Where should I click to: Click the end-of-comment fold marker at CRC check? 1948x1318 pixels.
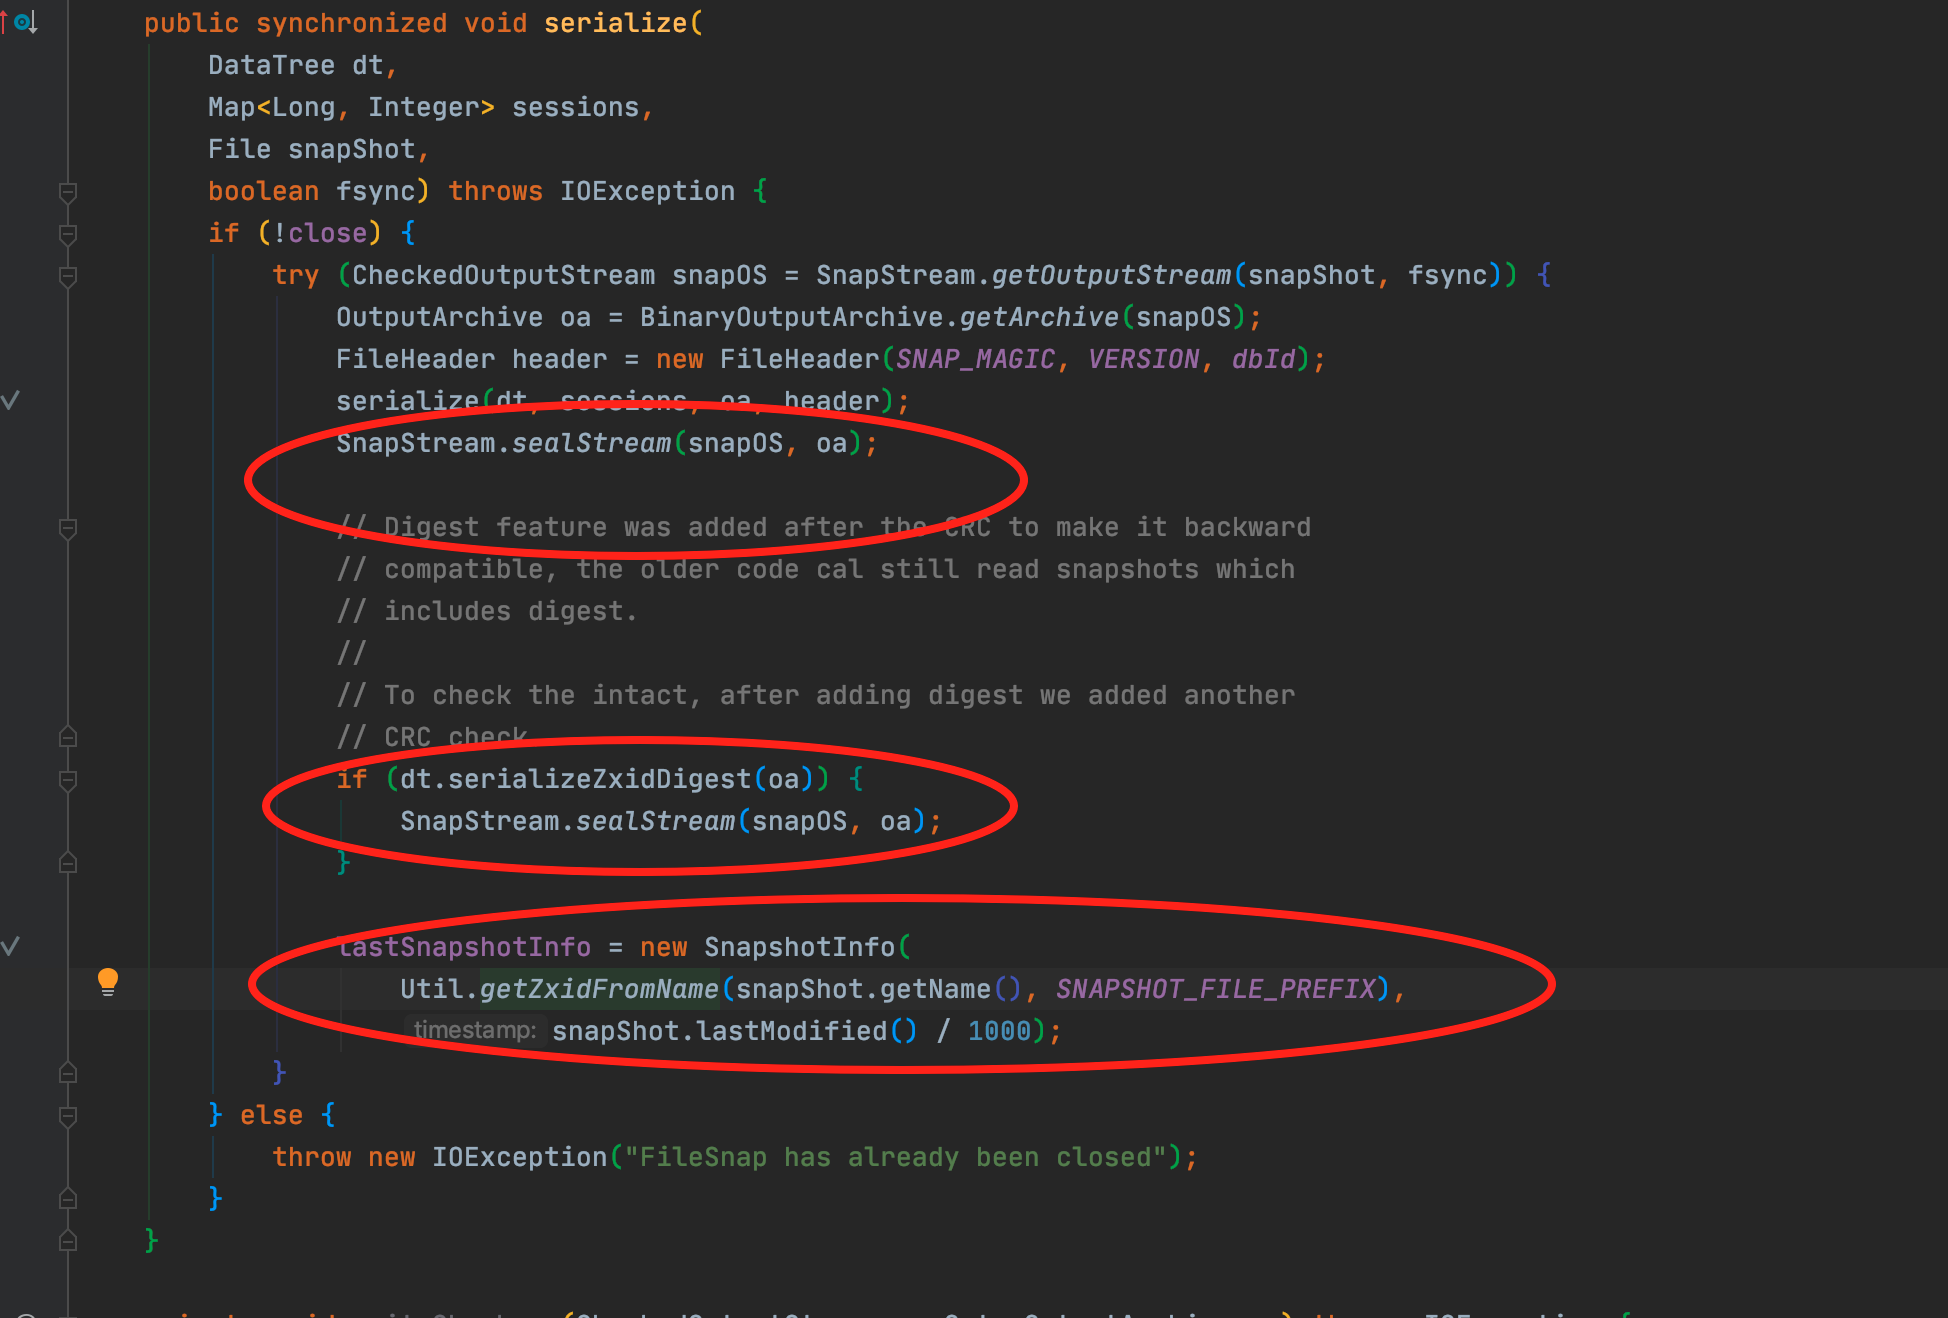pos(68,738)
